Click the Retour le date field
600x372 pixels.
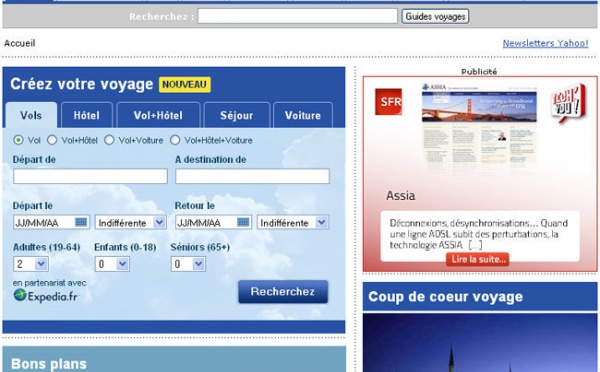tap(214, 222)
